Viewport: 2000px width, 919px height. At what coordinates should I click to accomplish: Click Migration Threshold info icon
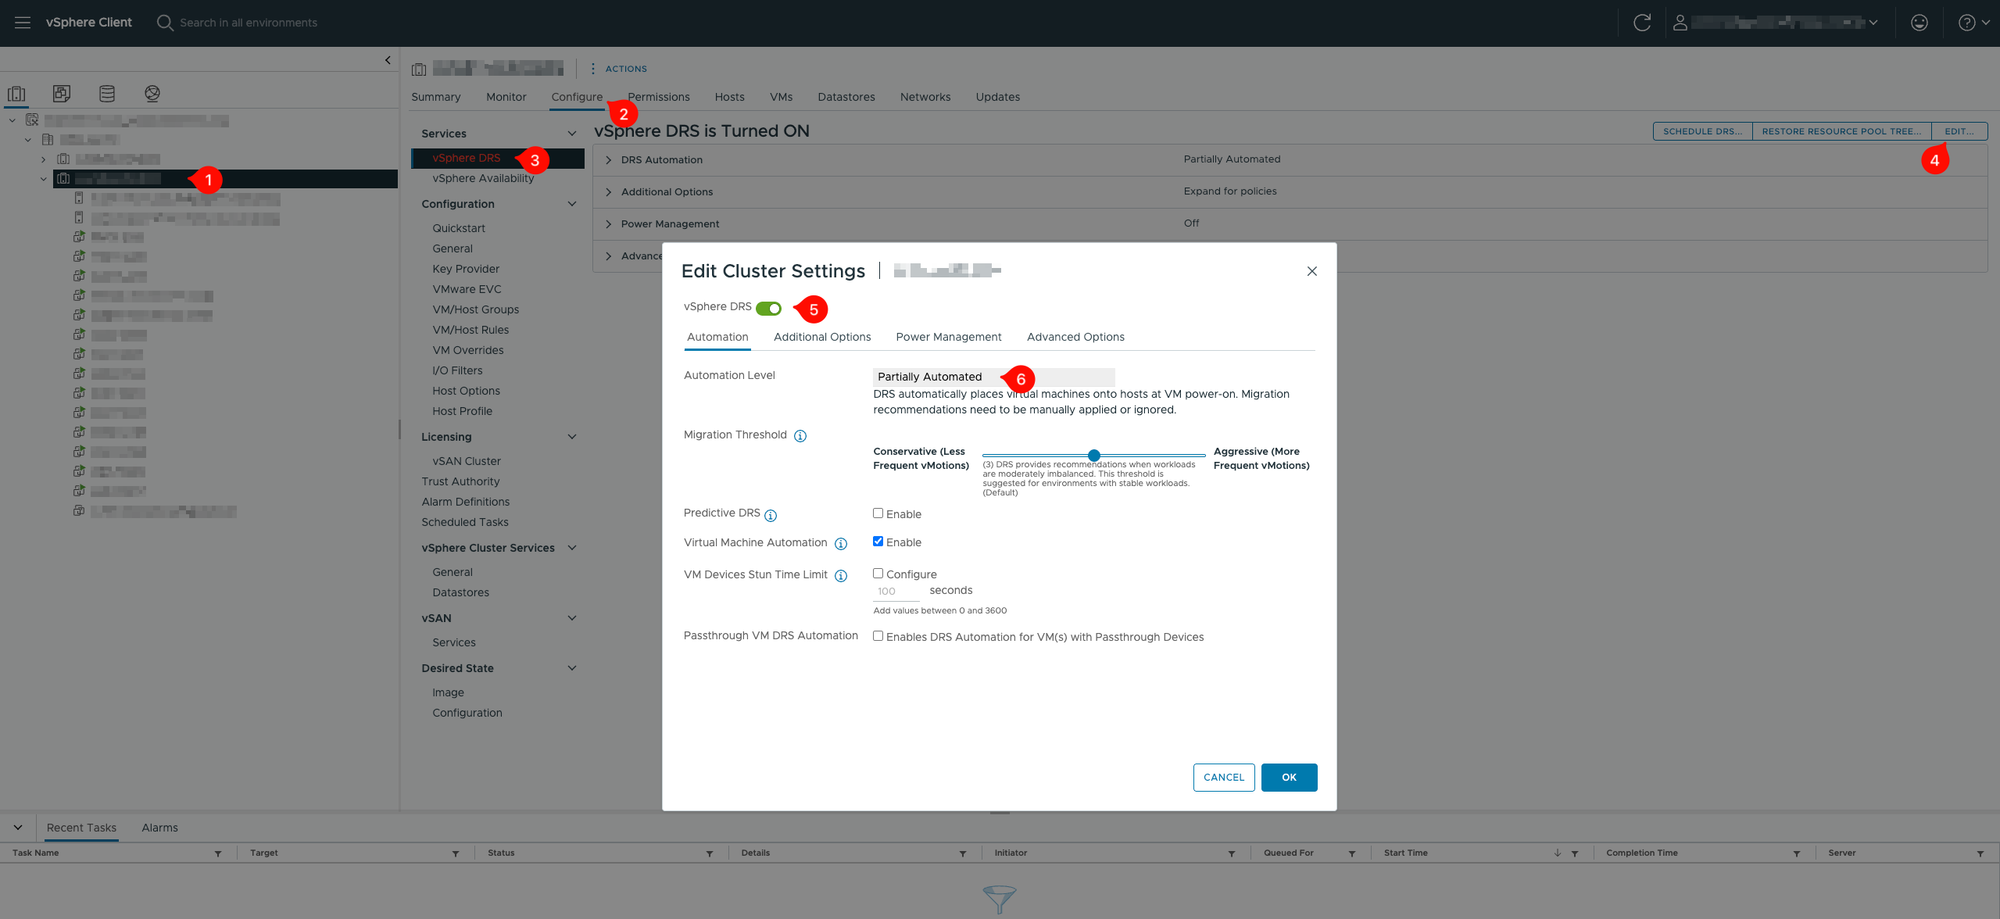(800, 436)
